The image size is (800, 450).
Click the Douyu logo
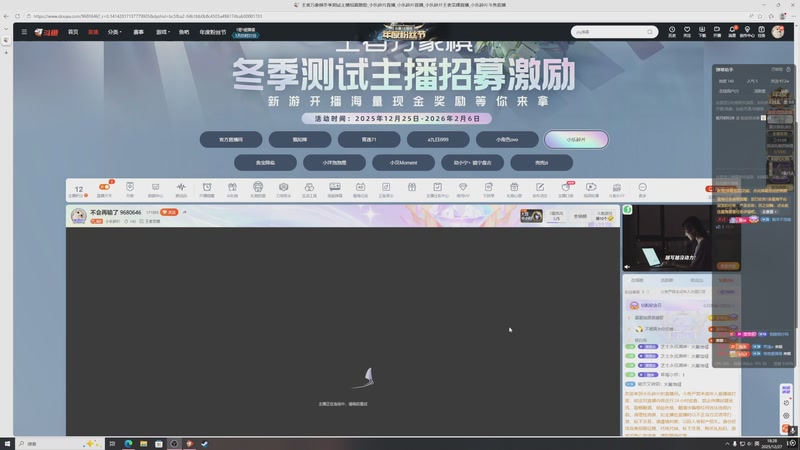coord(46,32)
